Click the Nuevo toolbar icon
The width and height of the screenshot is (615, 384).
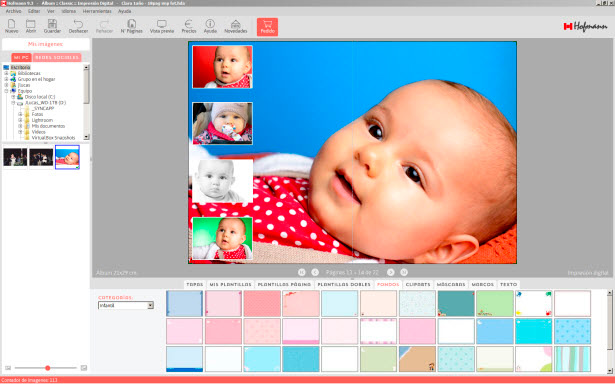[12, 26]
